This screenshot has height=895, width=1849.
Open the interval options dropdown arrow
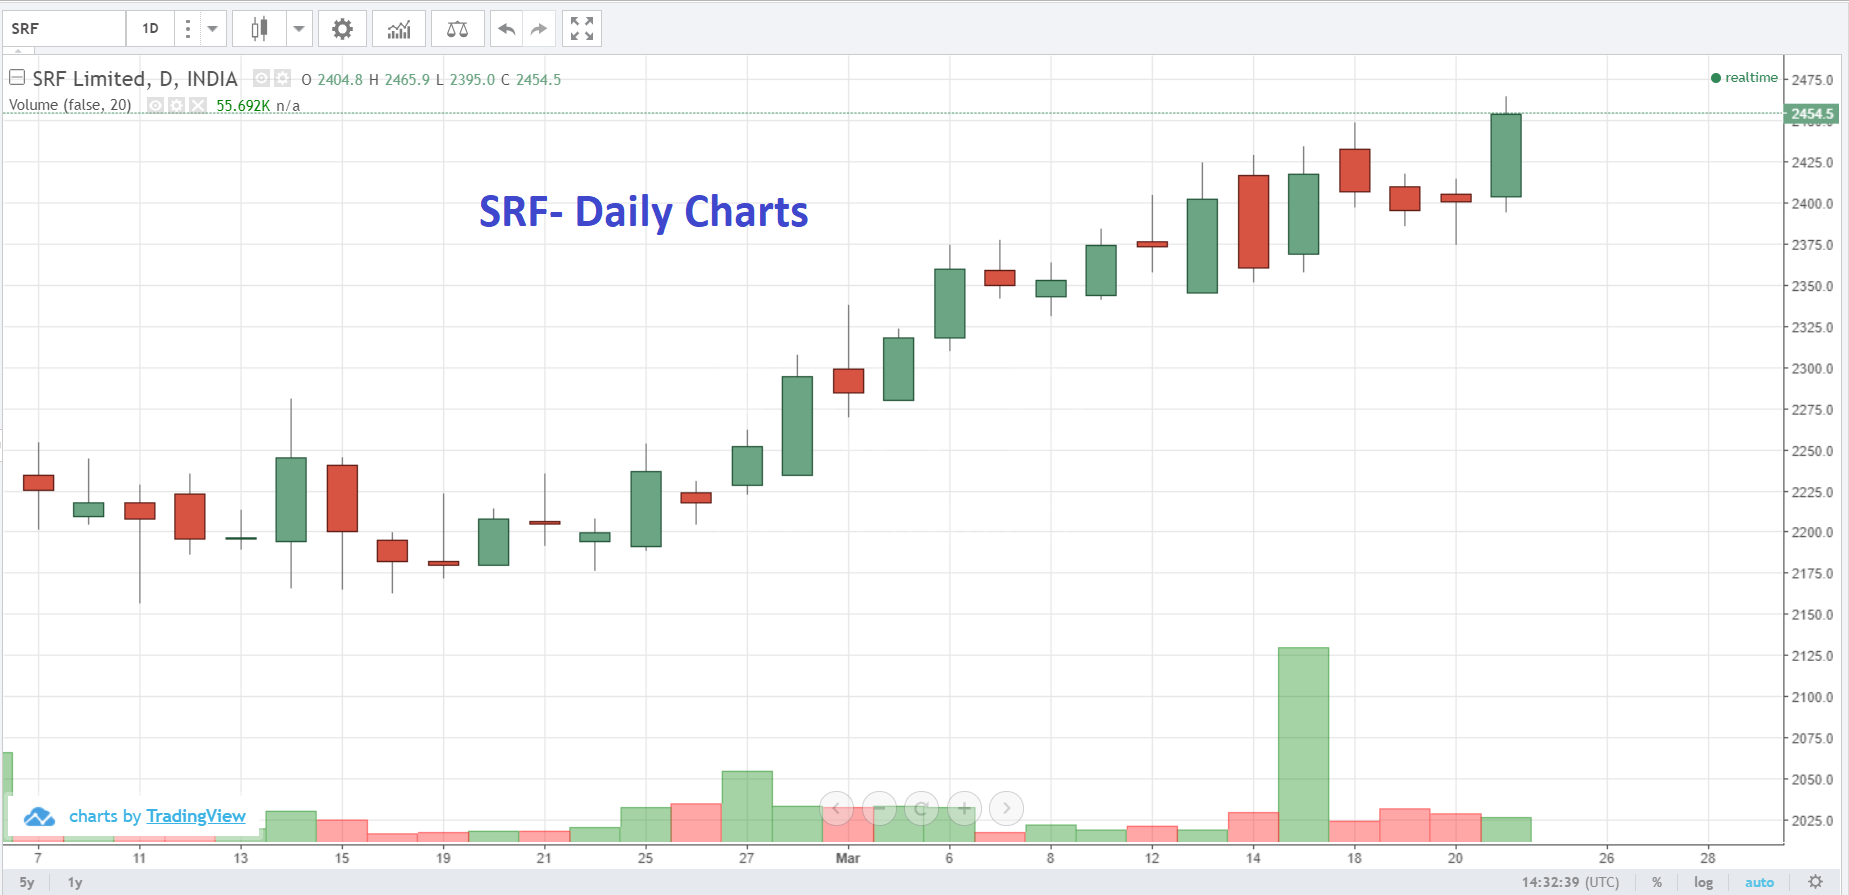pos(212,29)
